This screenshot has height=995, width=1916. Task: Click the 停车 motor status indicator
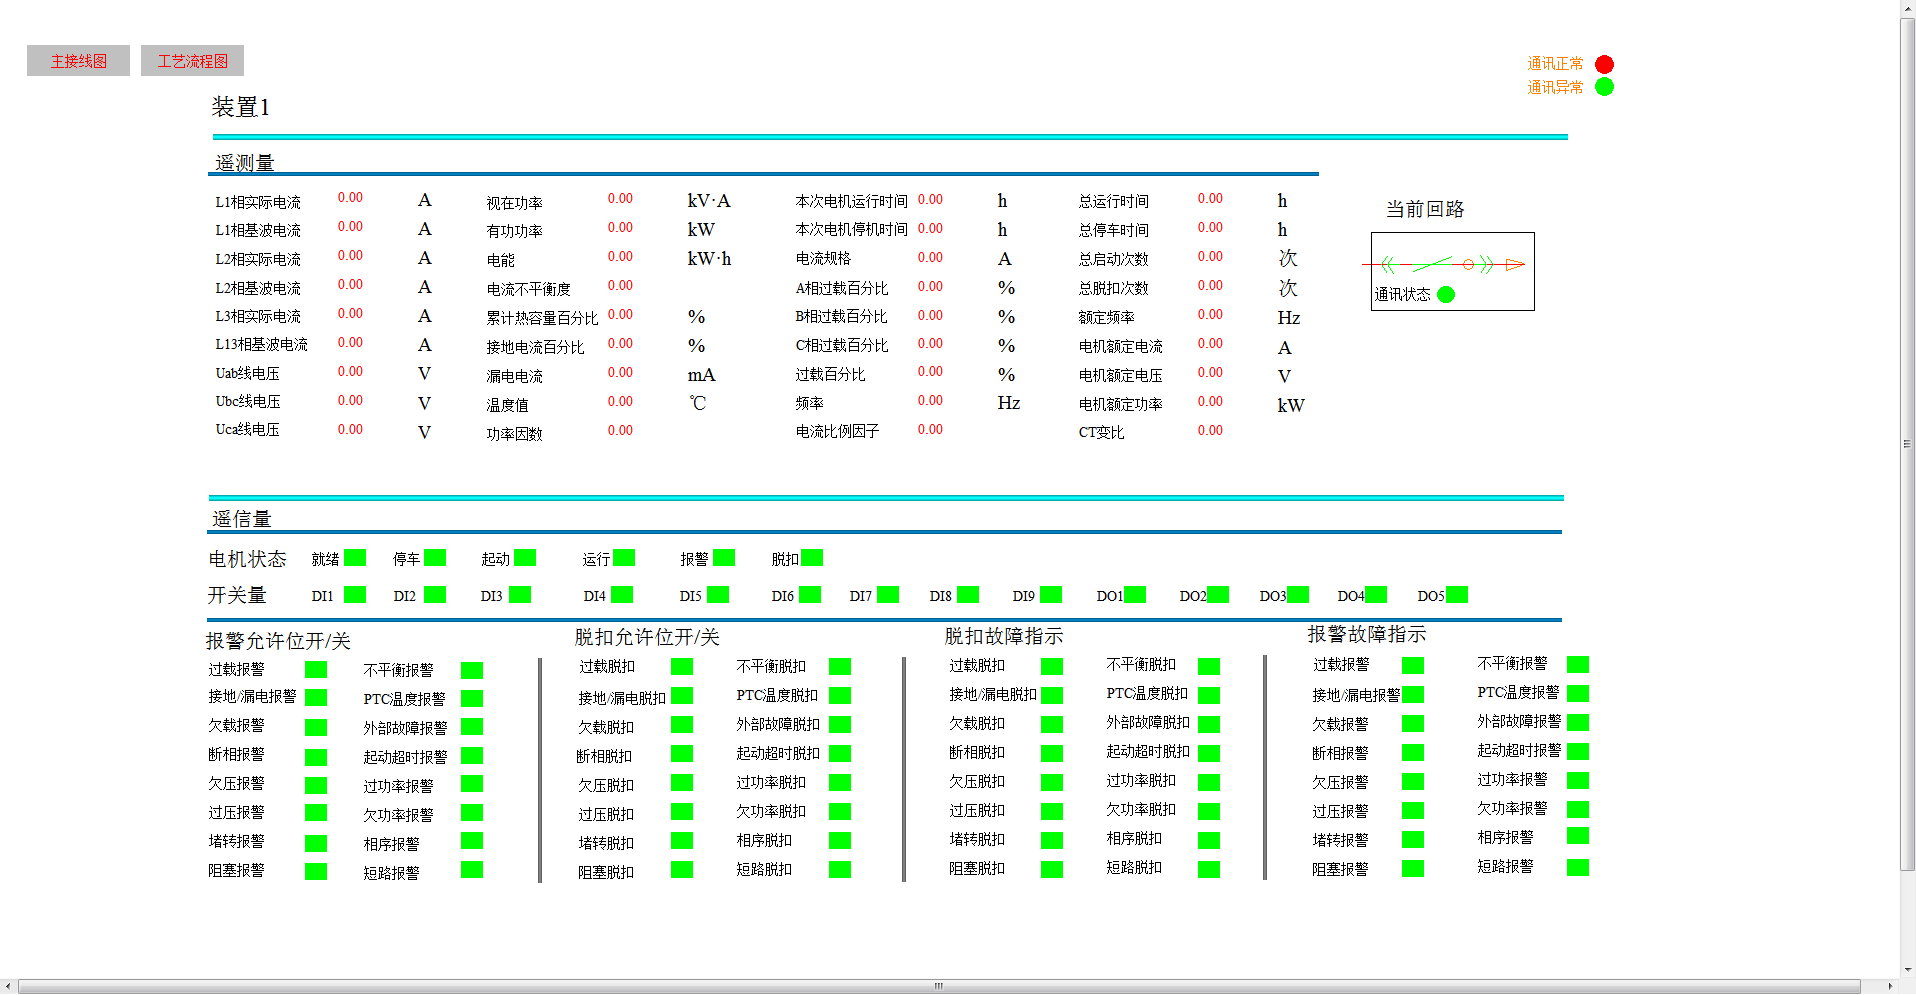pos(434,558)
